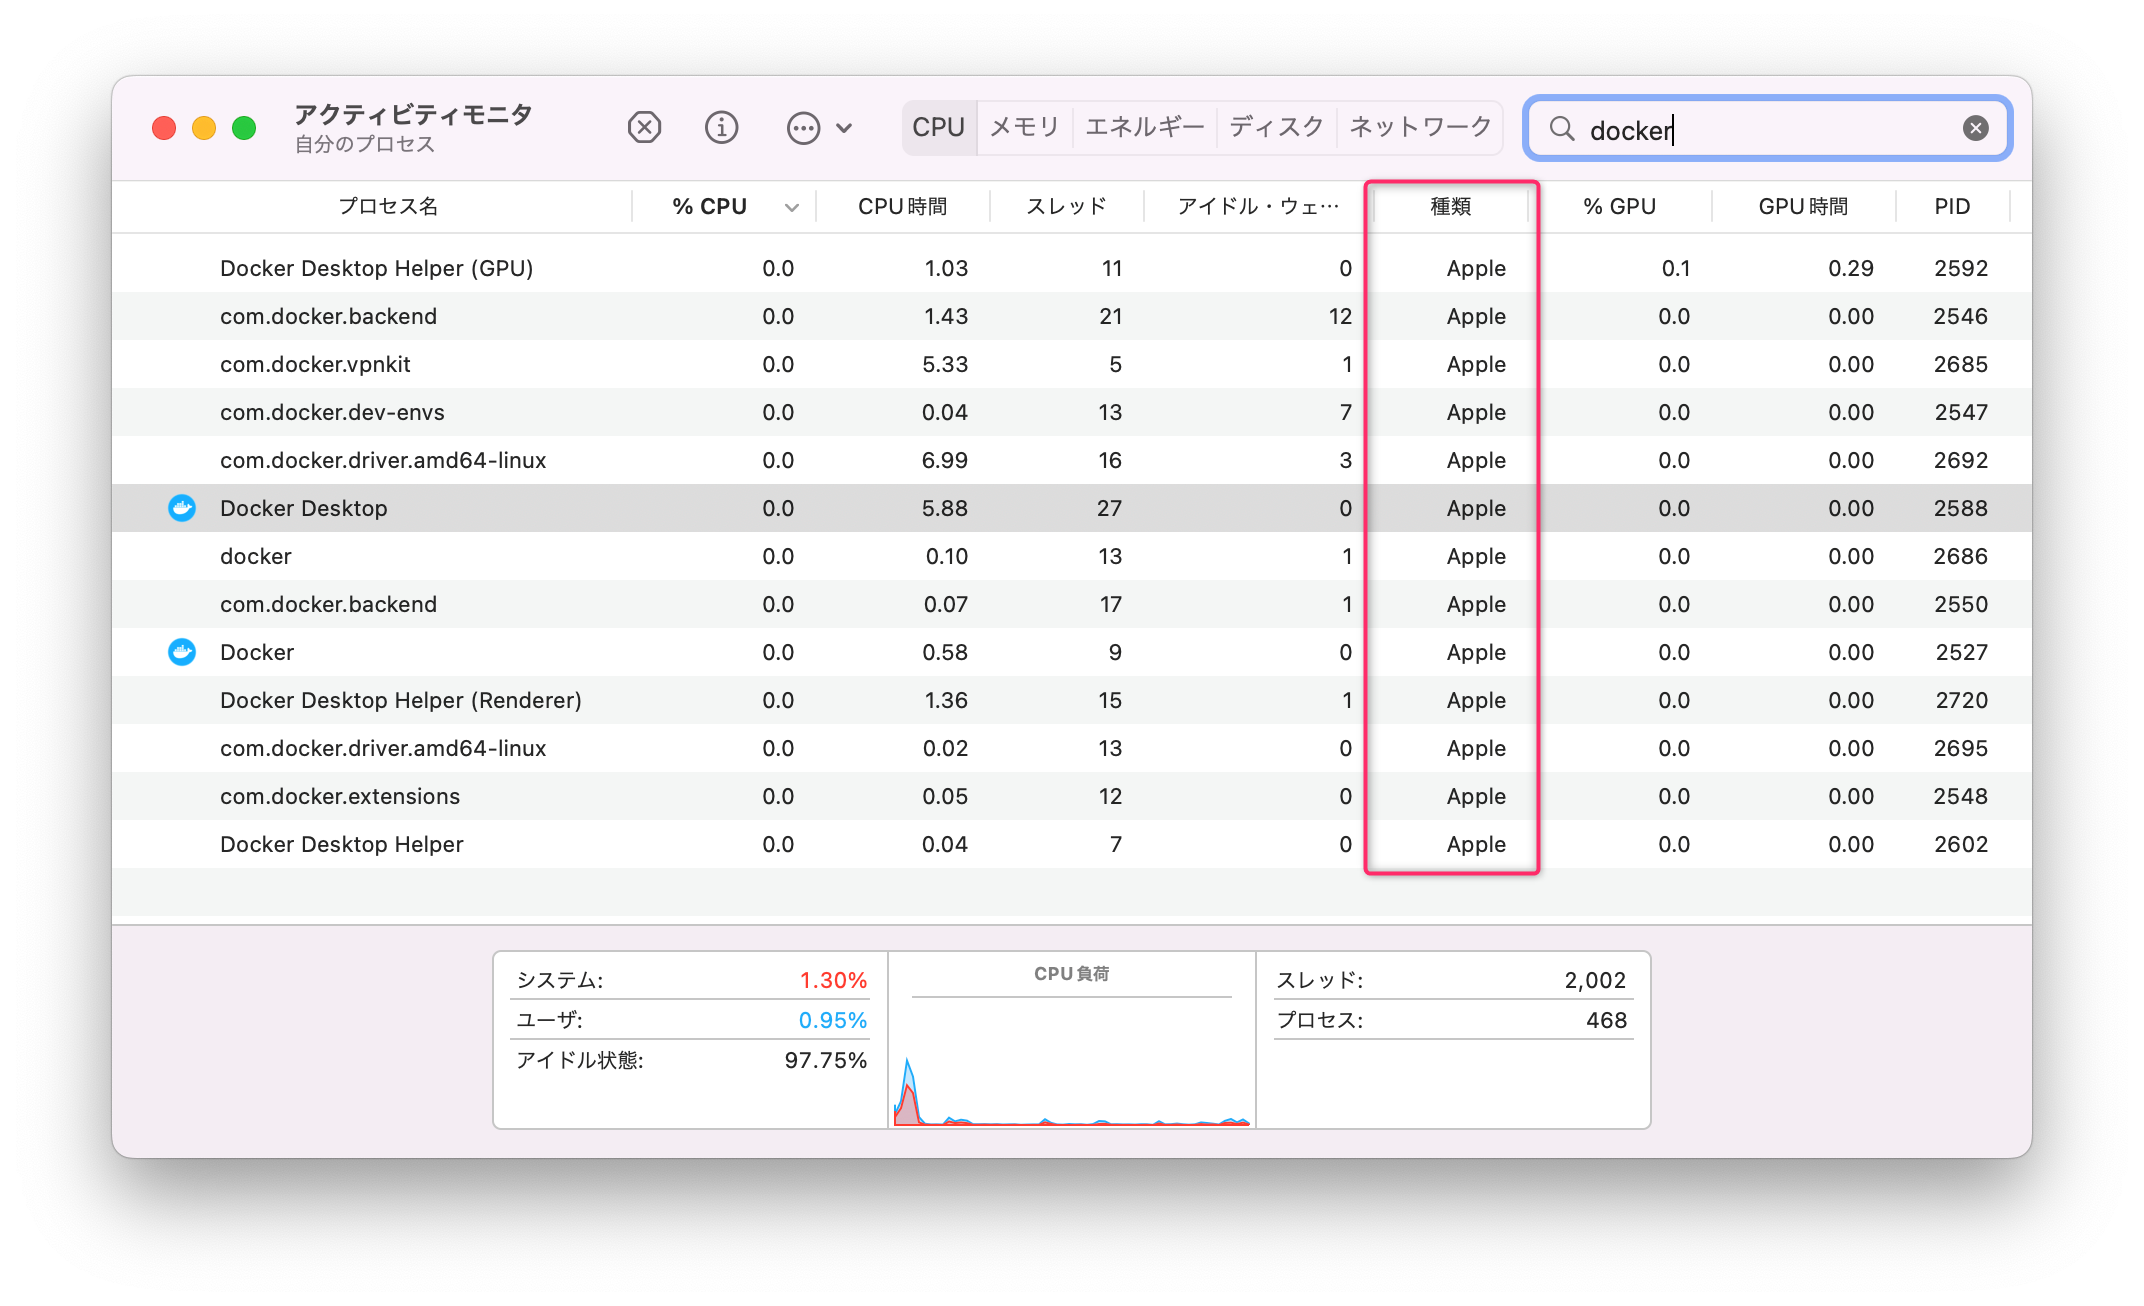Switch to the CPU tab

click(939, 127)
